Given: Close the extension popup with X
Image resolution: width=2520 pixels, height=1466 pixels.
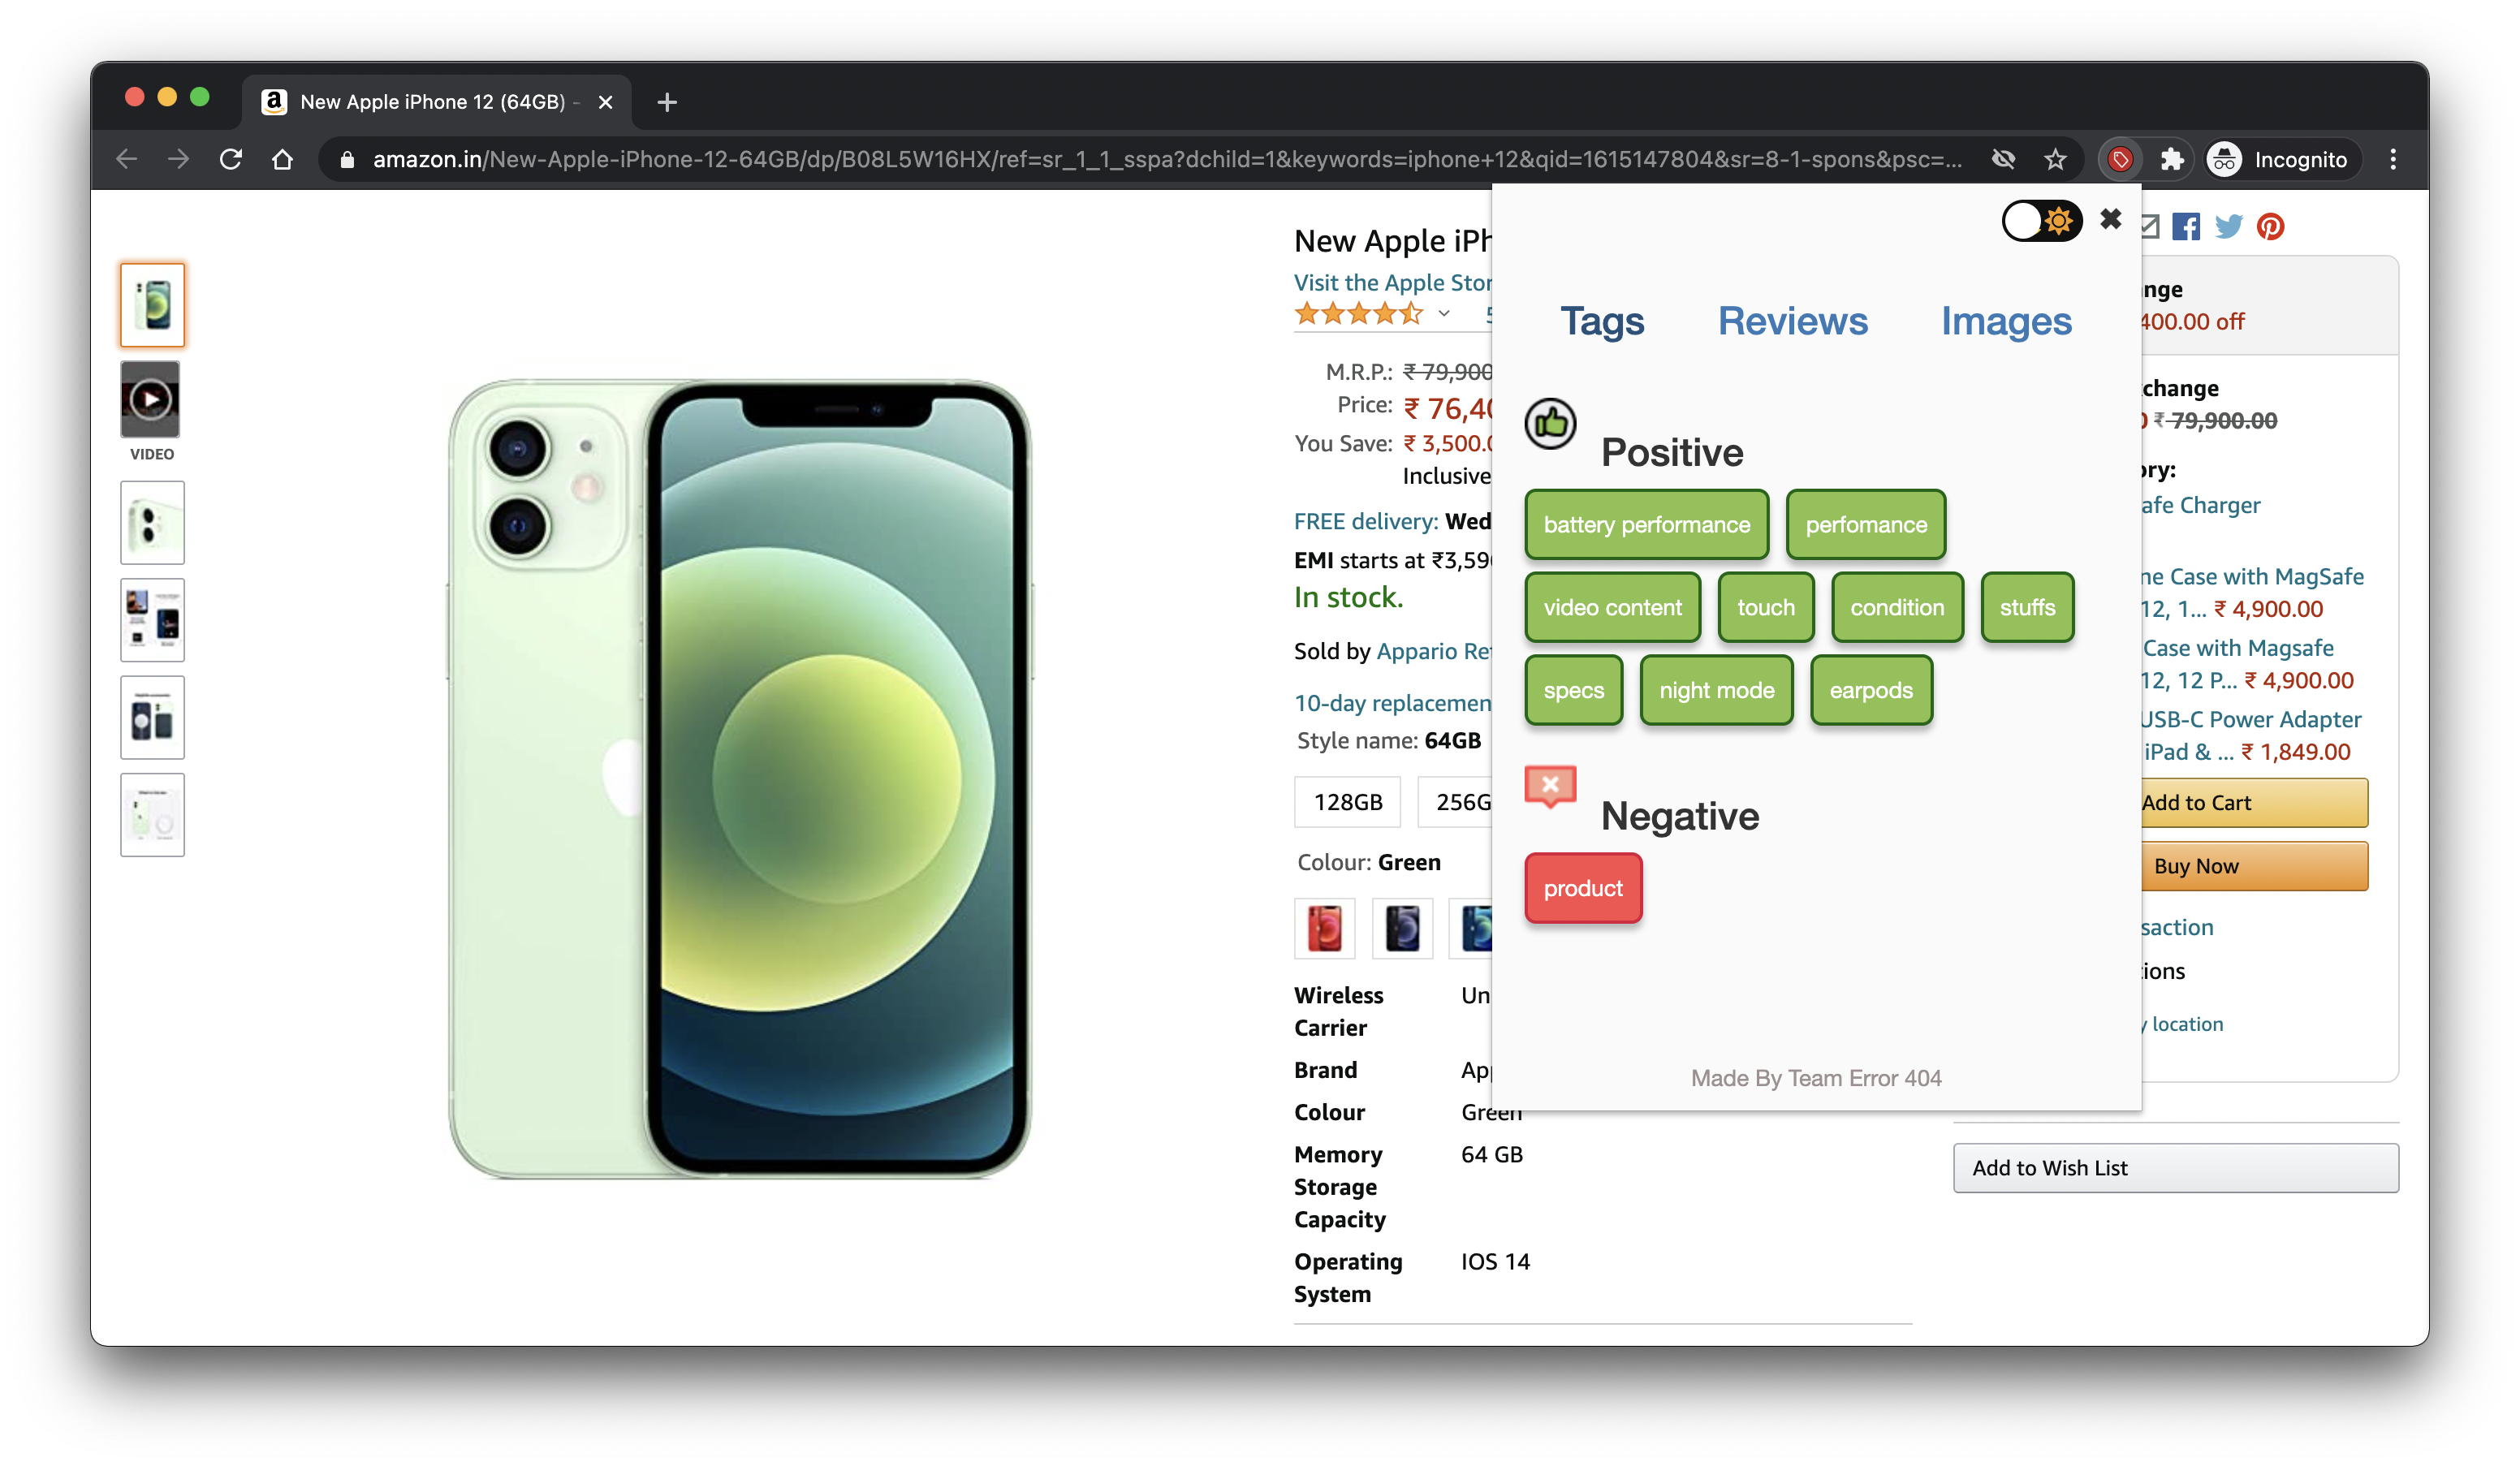Looking at the screenshot, I should tap(2110, 219).
